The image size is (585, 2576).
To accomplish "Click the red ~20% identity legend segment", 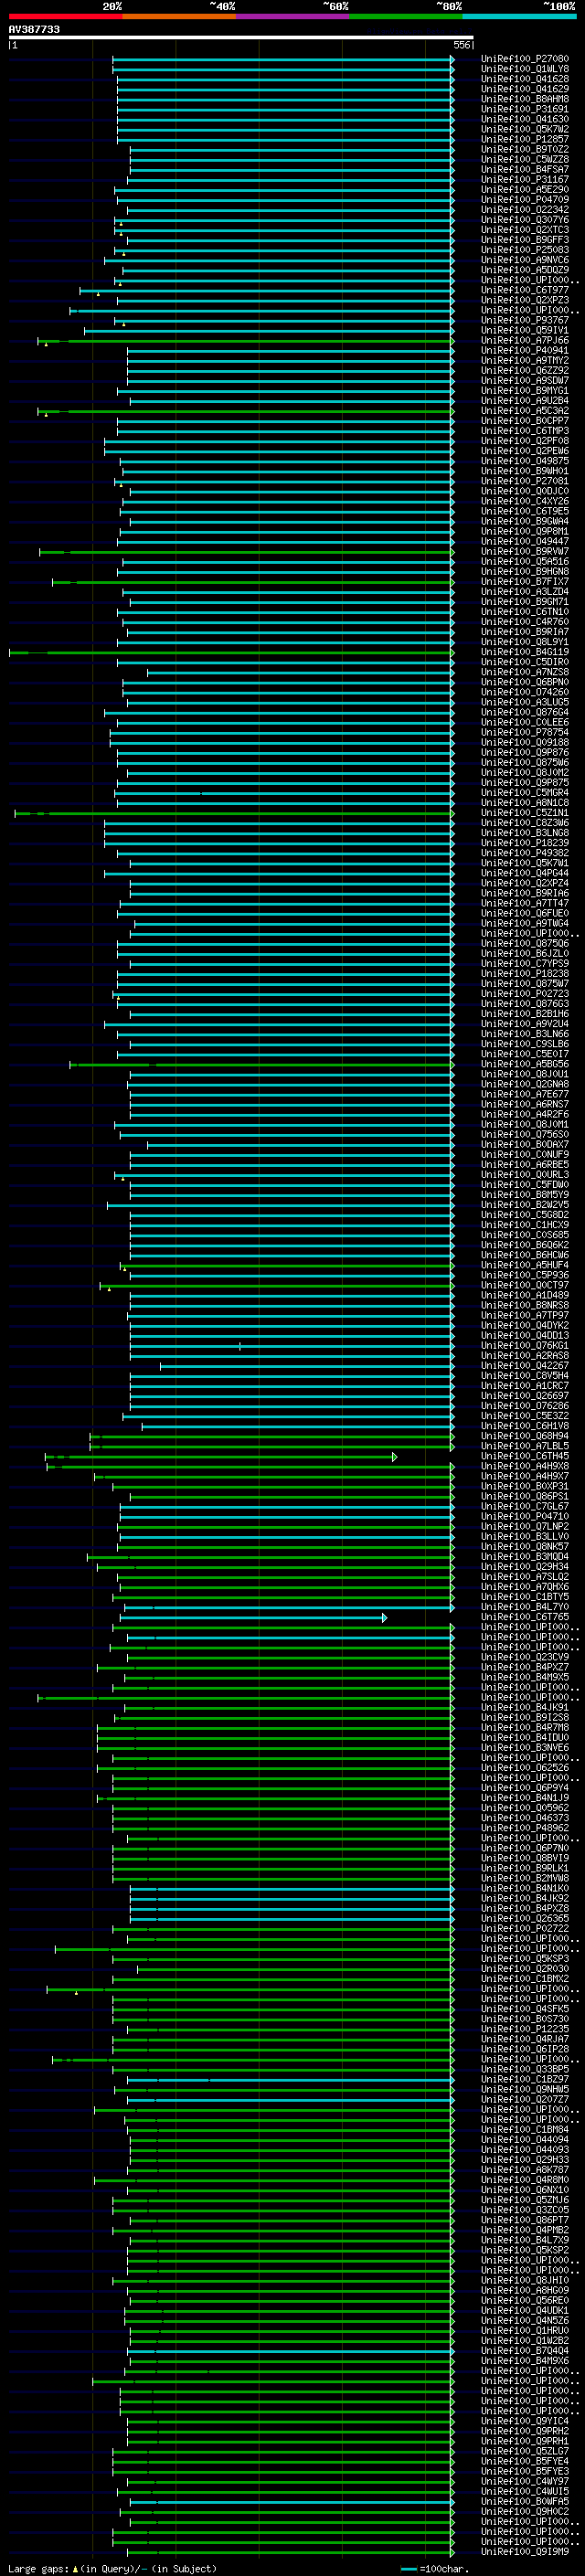I will pyautogui.click(x=65, y=16).
